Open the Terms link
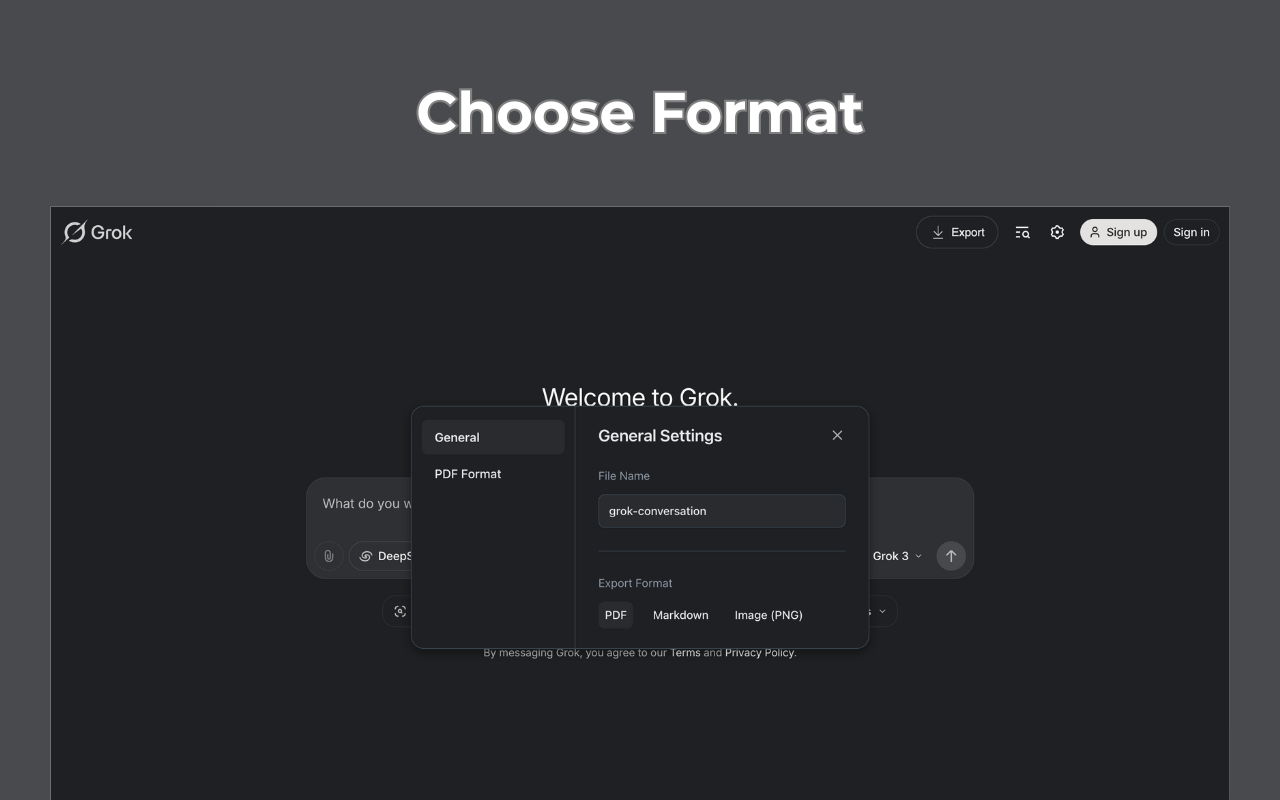Viewport: 1280px width, 800px height. [685, 652]
